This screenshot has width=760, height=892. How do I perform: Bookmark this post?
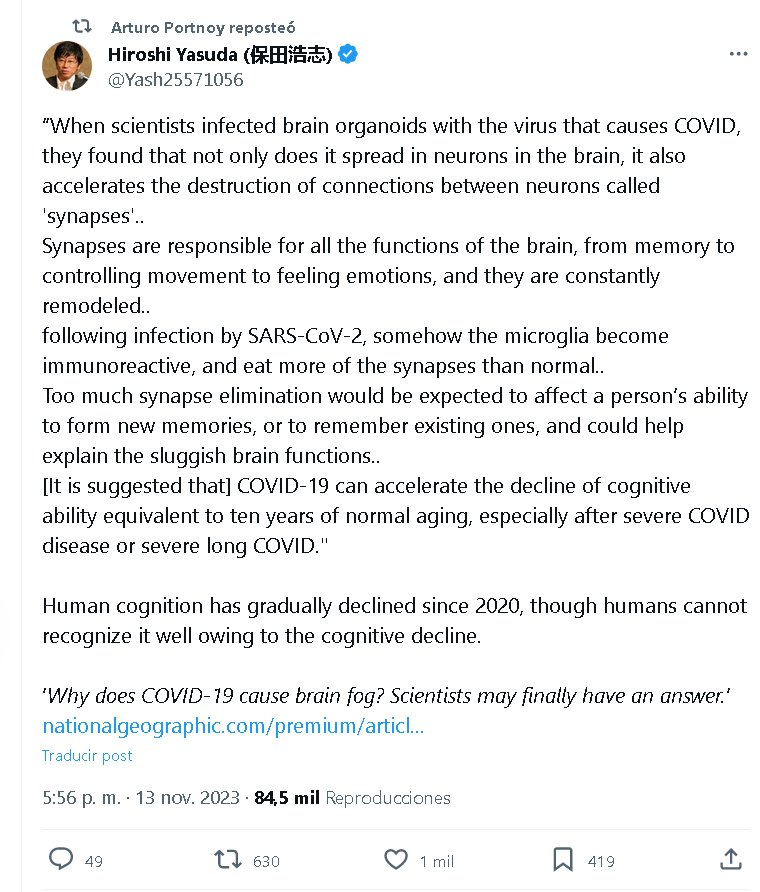(x=563, y=859)
